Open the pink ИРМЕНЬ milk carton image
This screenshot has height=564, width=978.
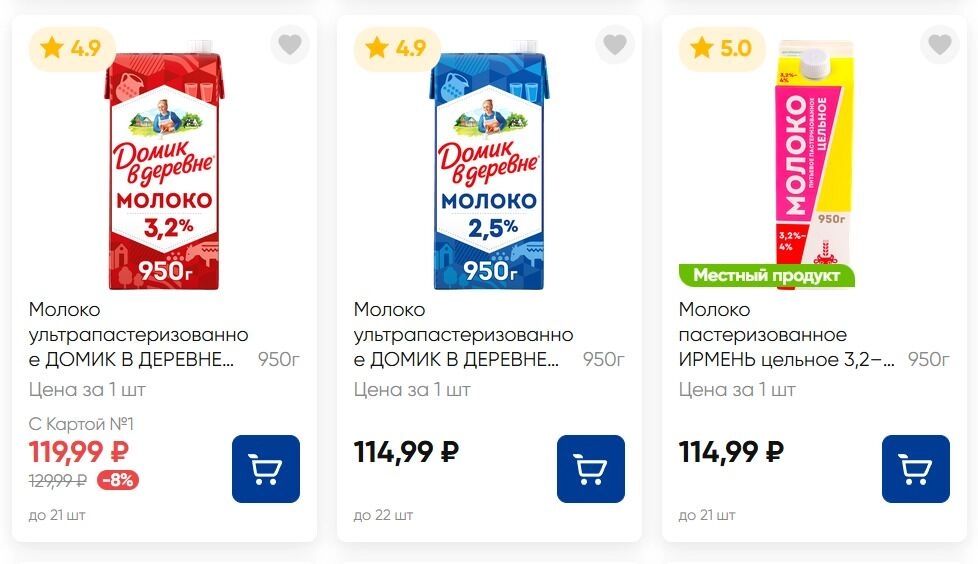point(815,160)
